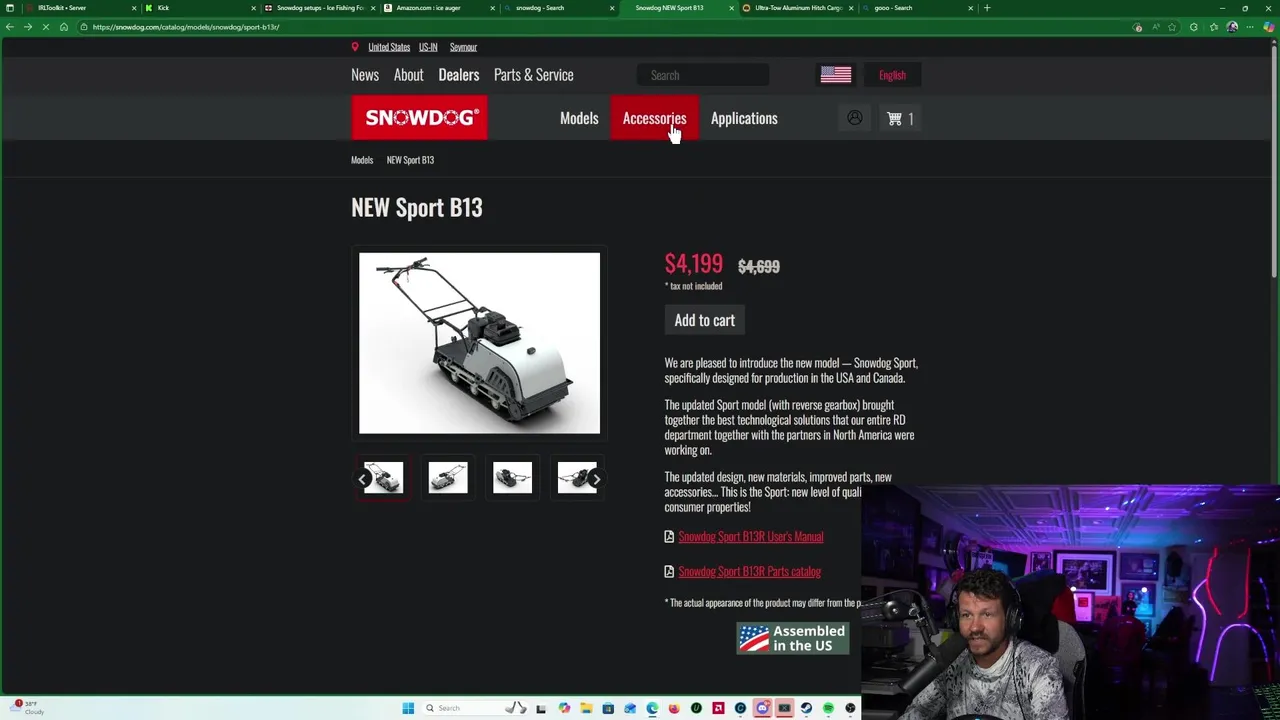
Task: Open Copilot from taskbar
Action: click(564, 708)
